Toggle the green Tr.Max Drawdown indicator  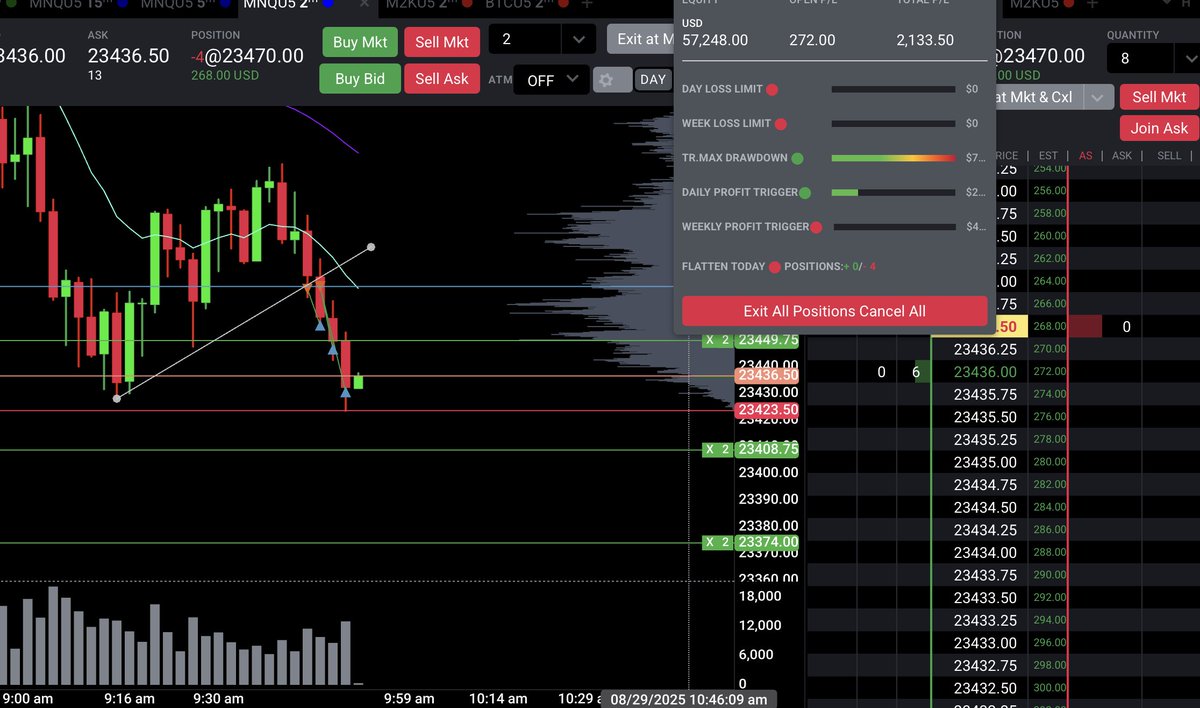[796, 157]
